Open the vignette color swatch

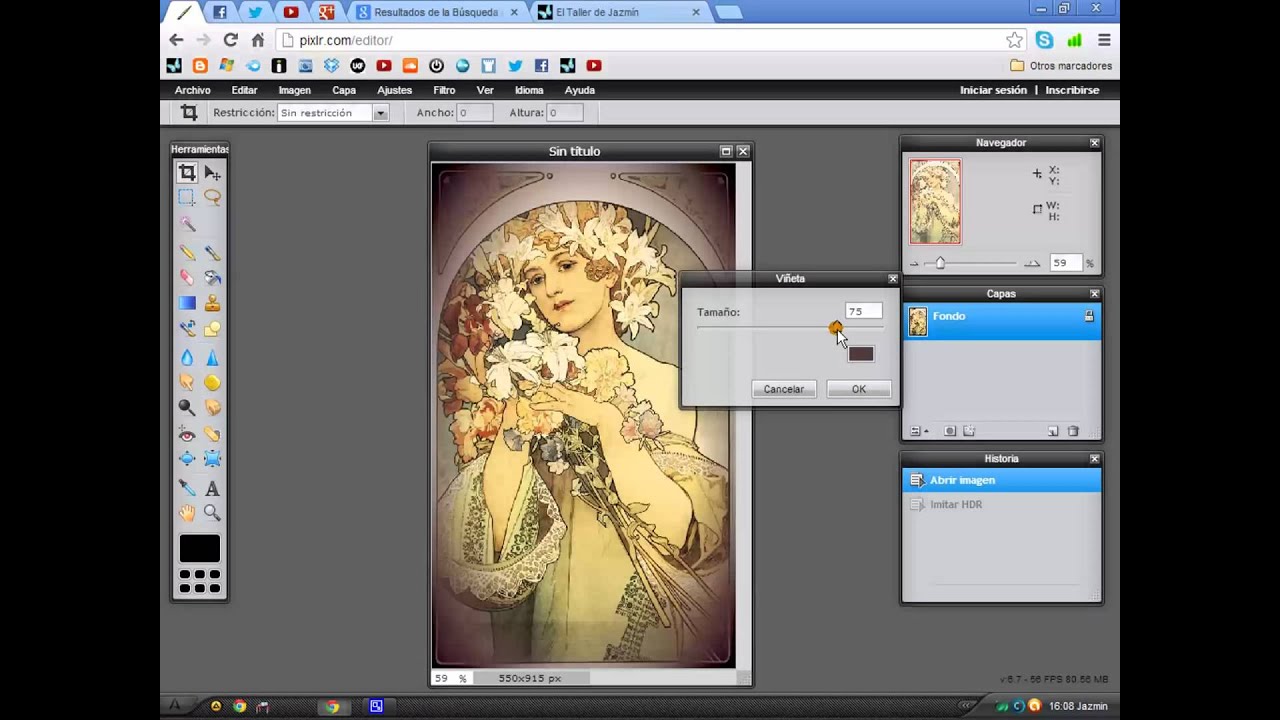click(x=861, y=354)
